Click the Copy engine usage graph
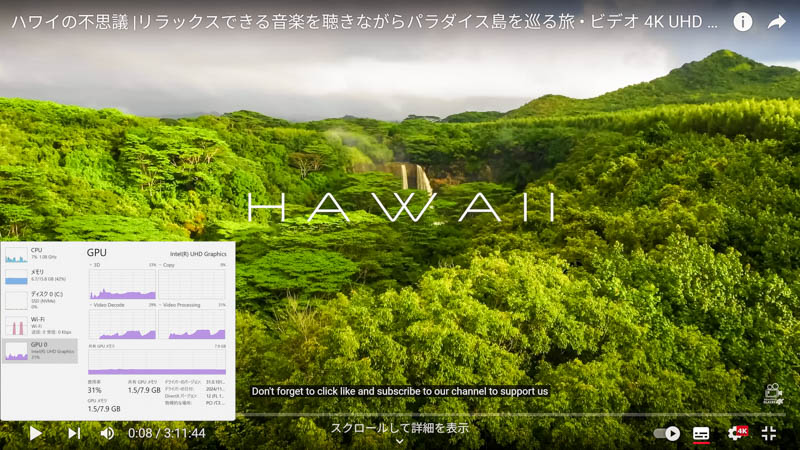This screenshot has width=800, height=450. pos(192,284)
